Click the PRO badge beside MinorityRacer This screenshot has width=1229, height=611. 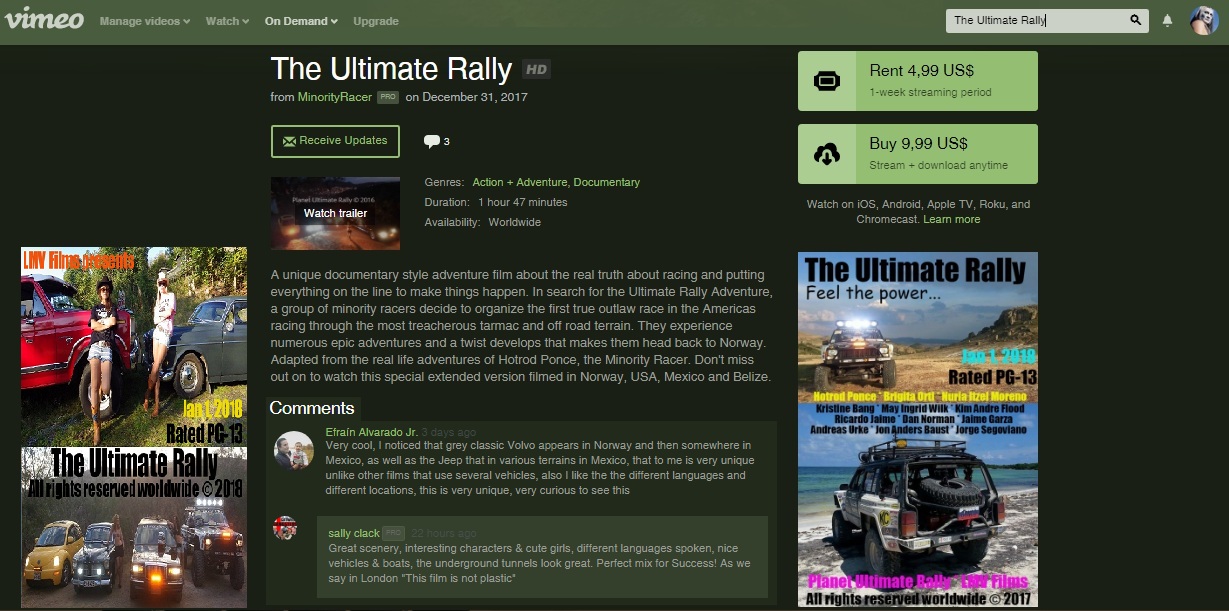pos(388,98)
